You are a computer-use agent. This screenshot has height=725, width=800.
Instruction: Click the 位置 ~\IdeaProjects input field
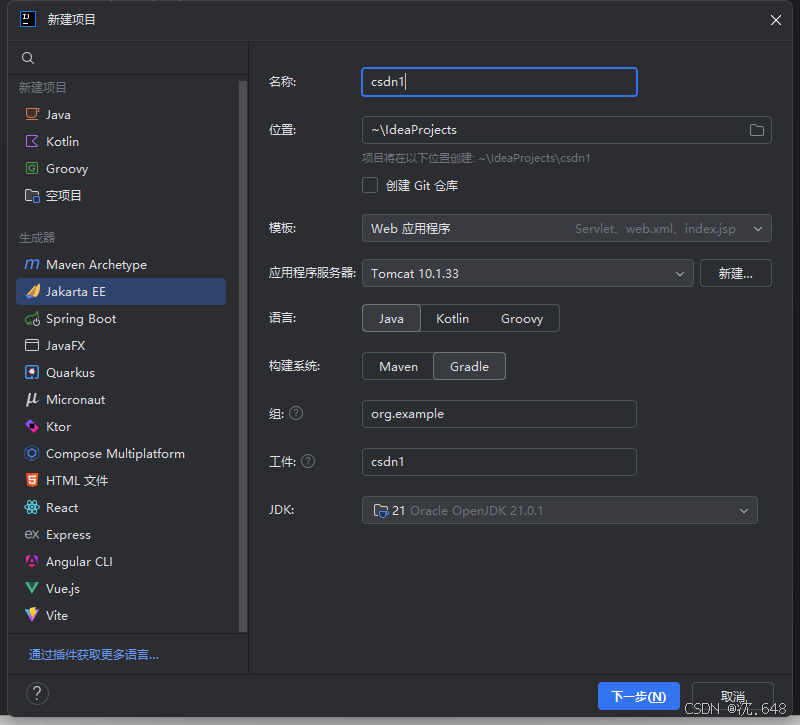click(x=566, y=130)
